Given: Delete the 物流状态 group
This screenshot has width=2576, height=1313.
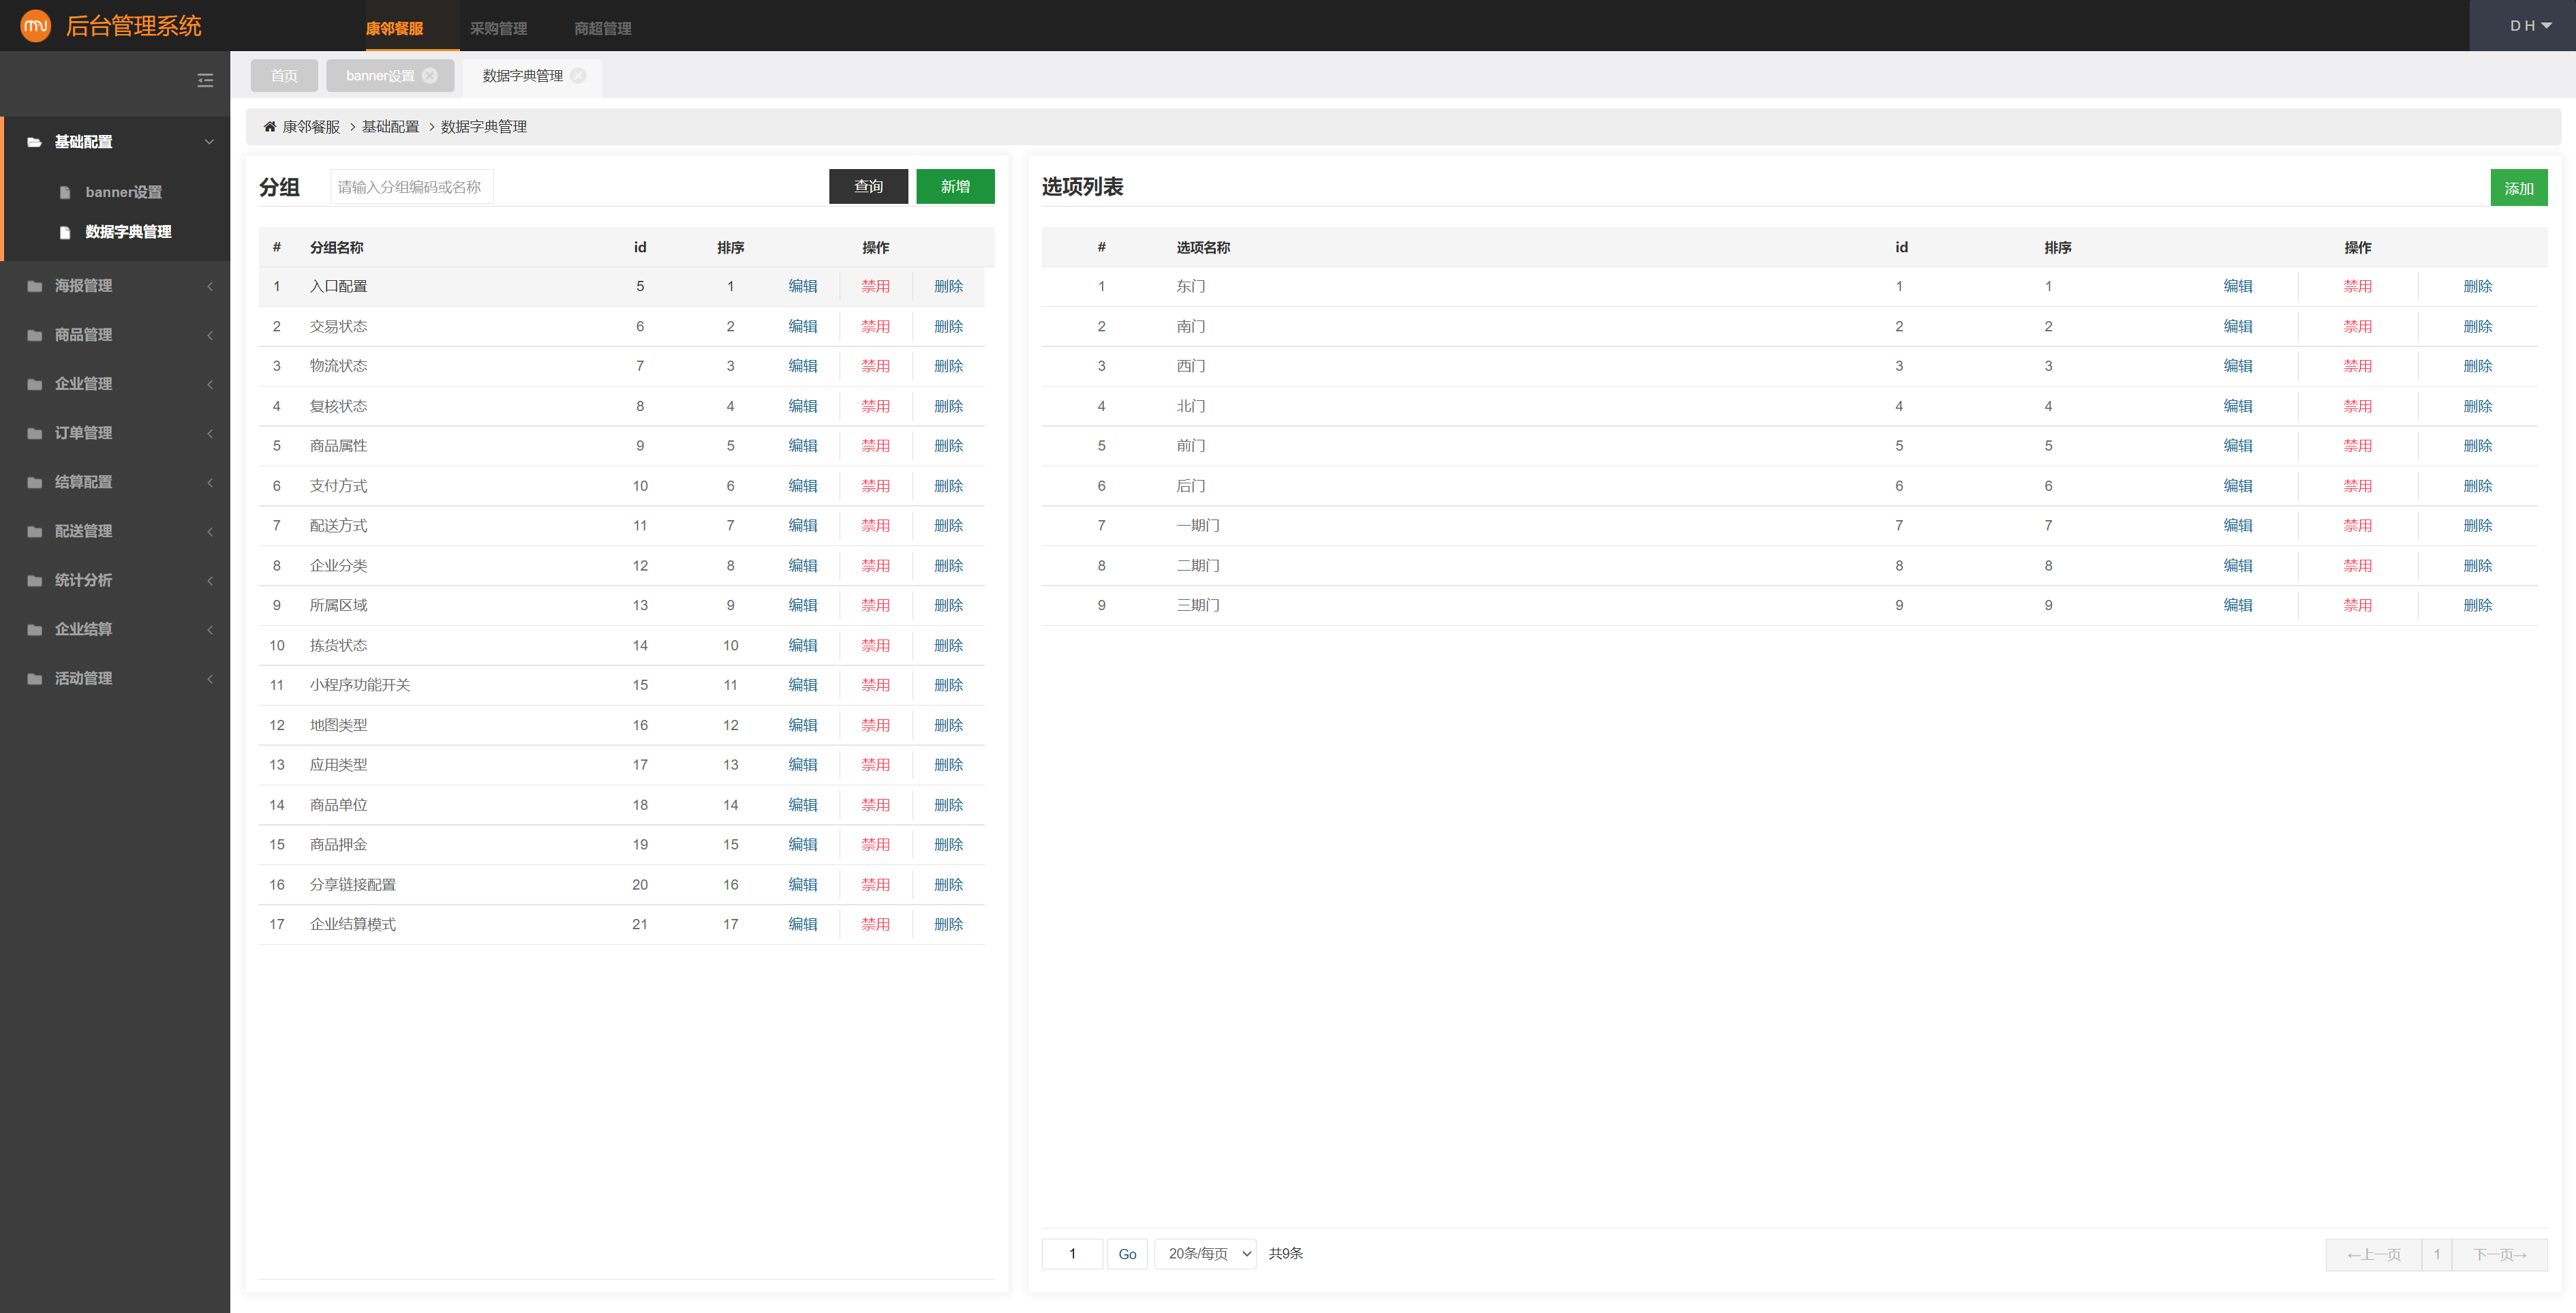Looking at the screenshot, I should 948,366.
